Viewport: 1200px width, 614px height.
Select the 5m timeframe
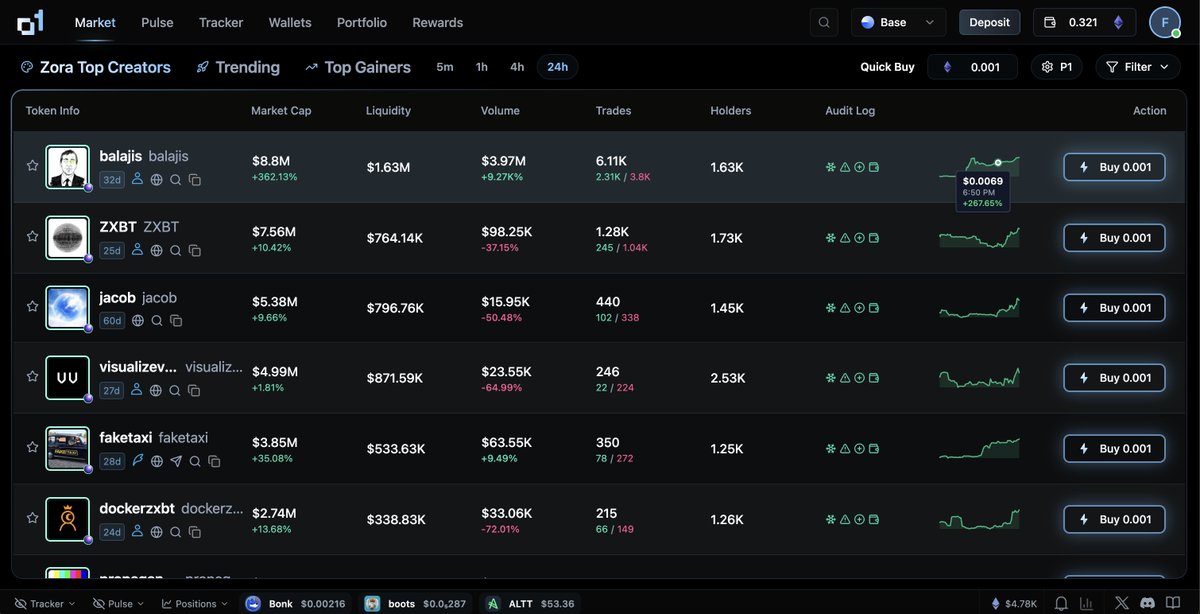pyautogui.click(x=445, y=67)
